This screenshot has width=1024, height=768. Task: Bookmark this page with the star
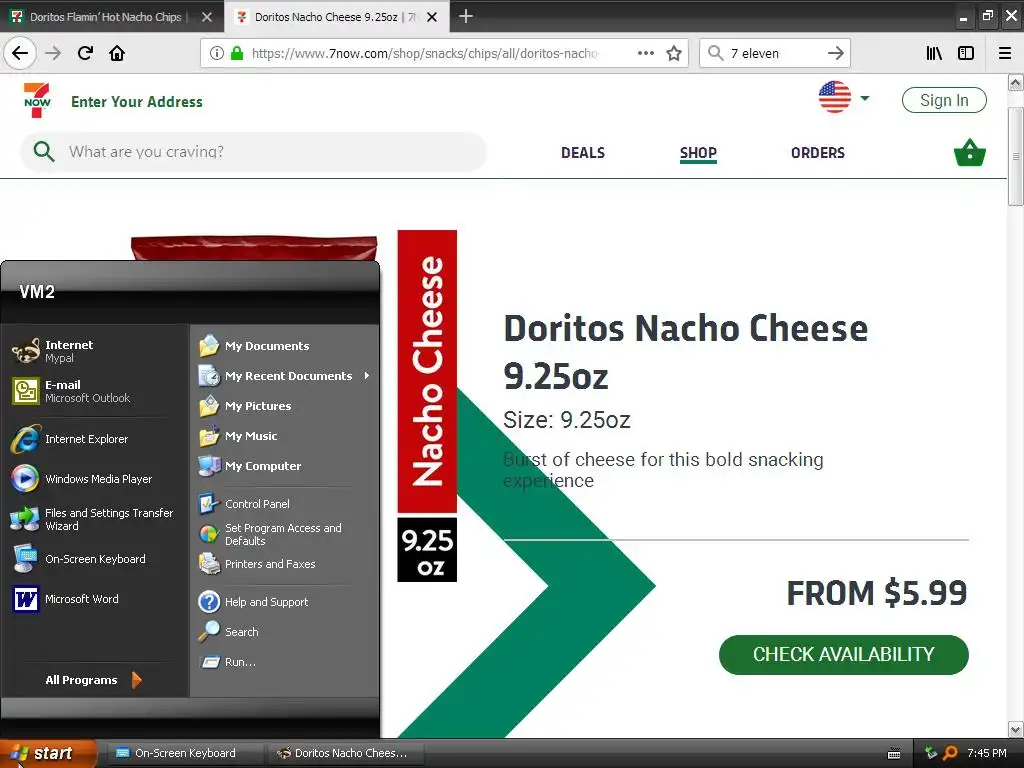click(674, 53)
